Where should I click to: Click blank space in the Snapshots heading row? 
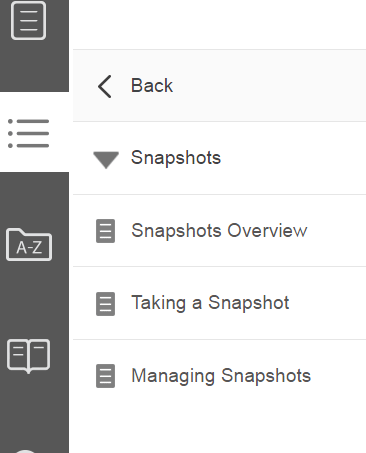coord(293,158)
